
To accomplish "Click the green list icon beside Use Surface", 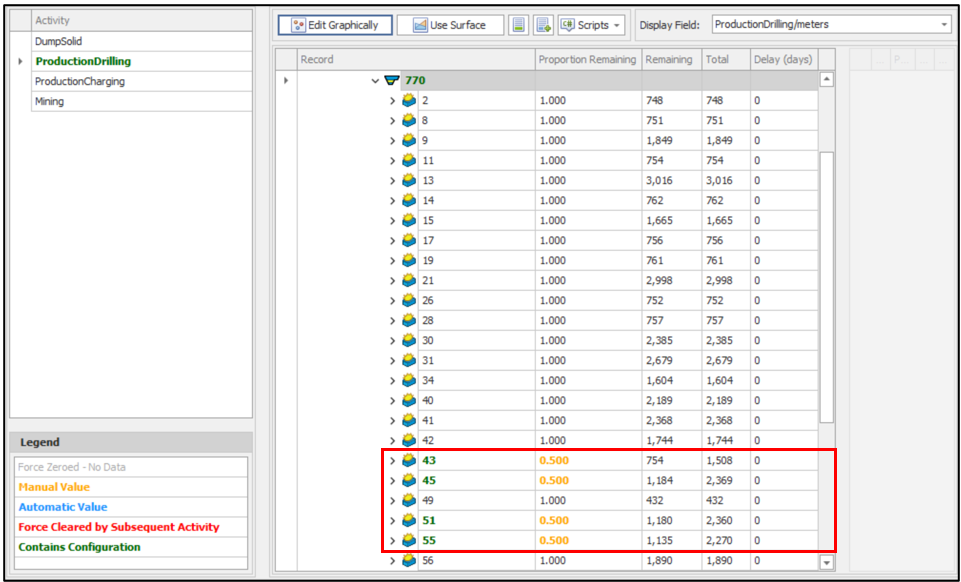I will click(518, 25).
